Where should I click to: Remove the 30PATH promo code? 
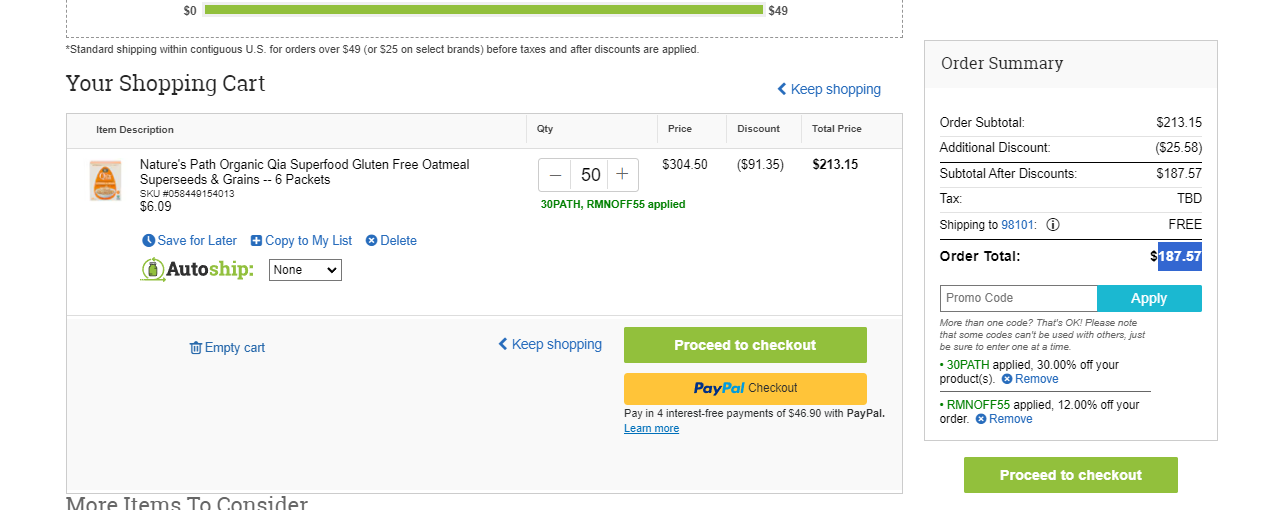point(1030,379)
